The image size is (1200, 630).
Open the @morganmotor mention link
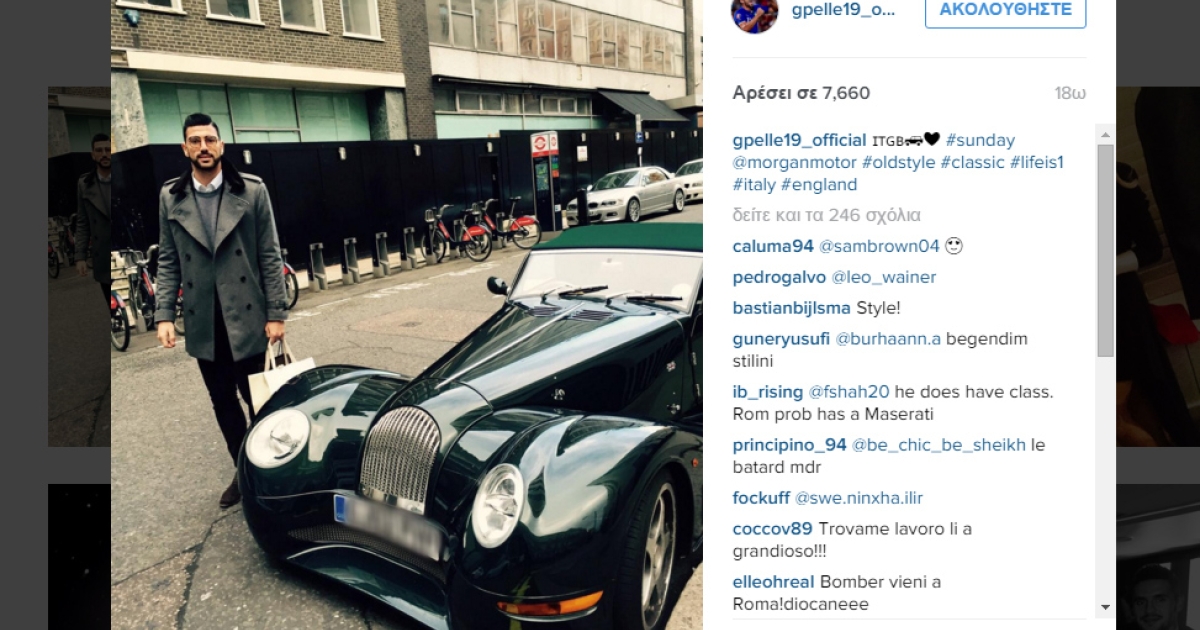click(x=794, y=162)
